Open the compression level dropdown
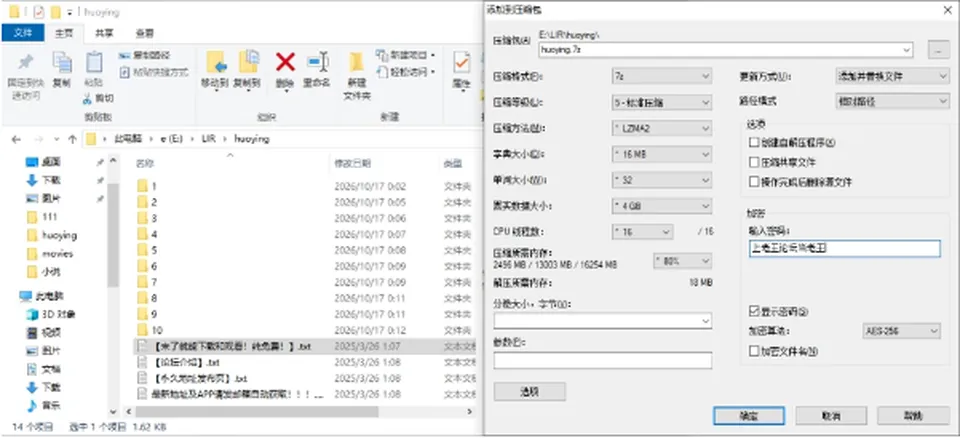Viewport: 960px width, 438px height. pos(661,102)
